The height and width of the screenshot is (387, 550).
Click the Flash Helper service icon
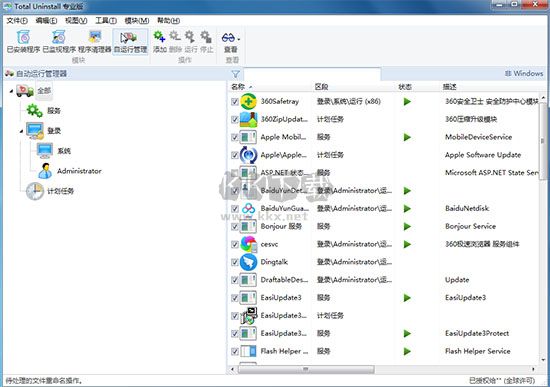(x=248, y=351)
